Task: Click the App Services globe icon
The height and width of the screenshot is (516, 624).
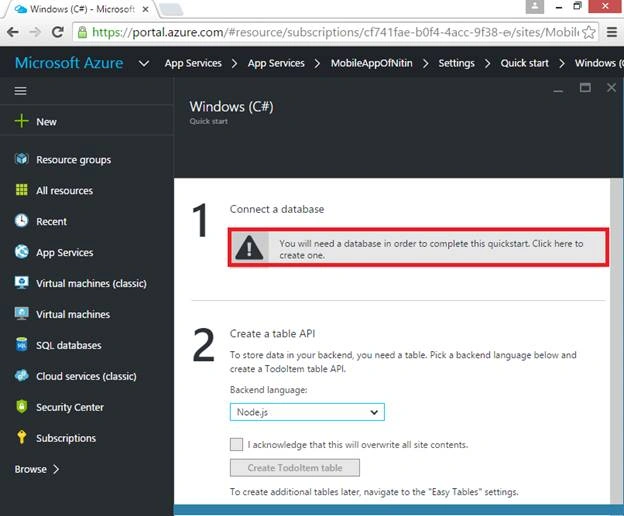Action: pos(21,251)
